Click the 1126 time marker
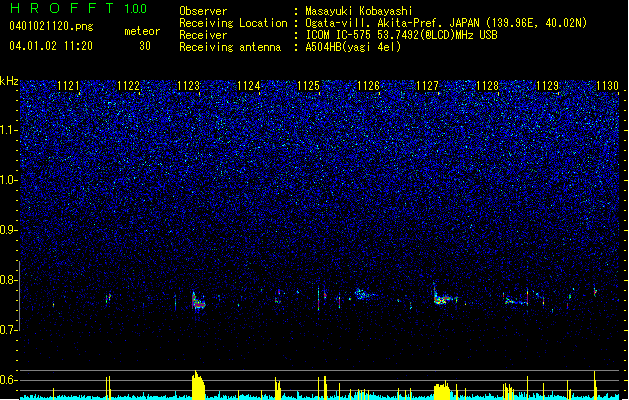The image size is (629, 400). 368,86
